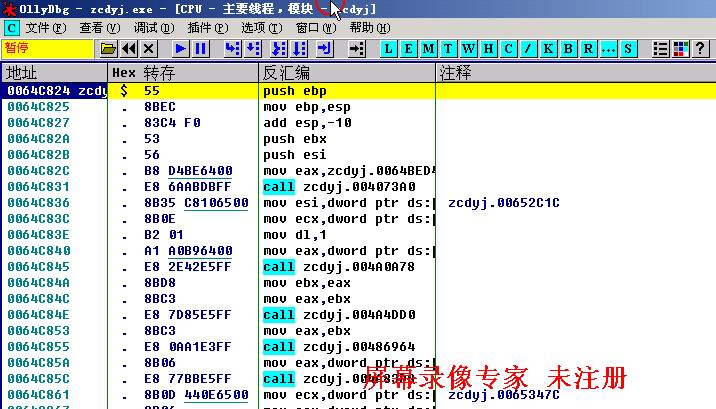
Task: Show Log window with L button
Action: (388, 48)
